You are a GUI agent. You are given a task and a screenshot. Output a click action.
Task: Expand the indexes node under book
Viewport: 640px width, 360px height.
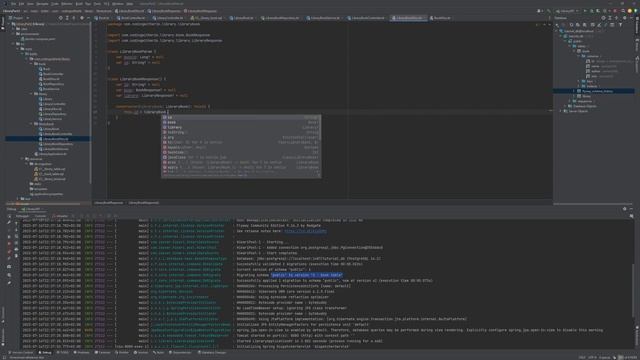pos(579,86)
